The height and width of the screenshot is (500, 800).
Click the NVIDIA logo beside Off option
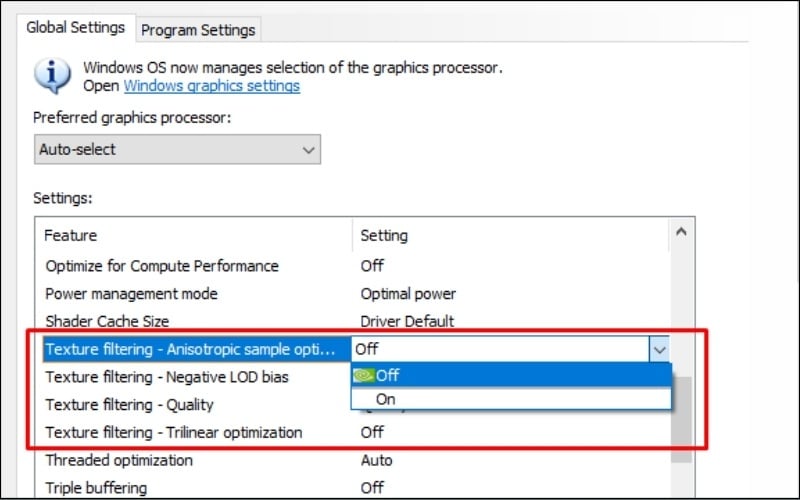pyautogui.click(x=364, y=375)
